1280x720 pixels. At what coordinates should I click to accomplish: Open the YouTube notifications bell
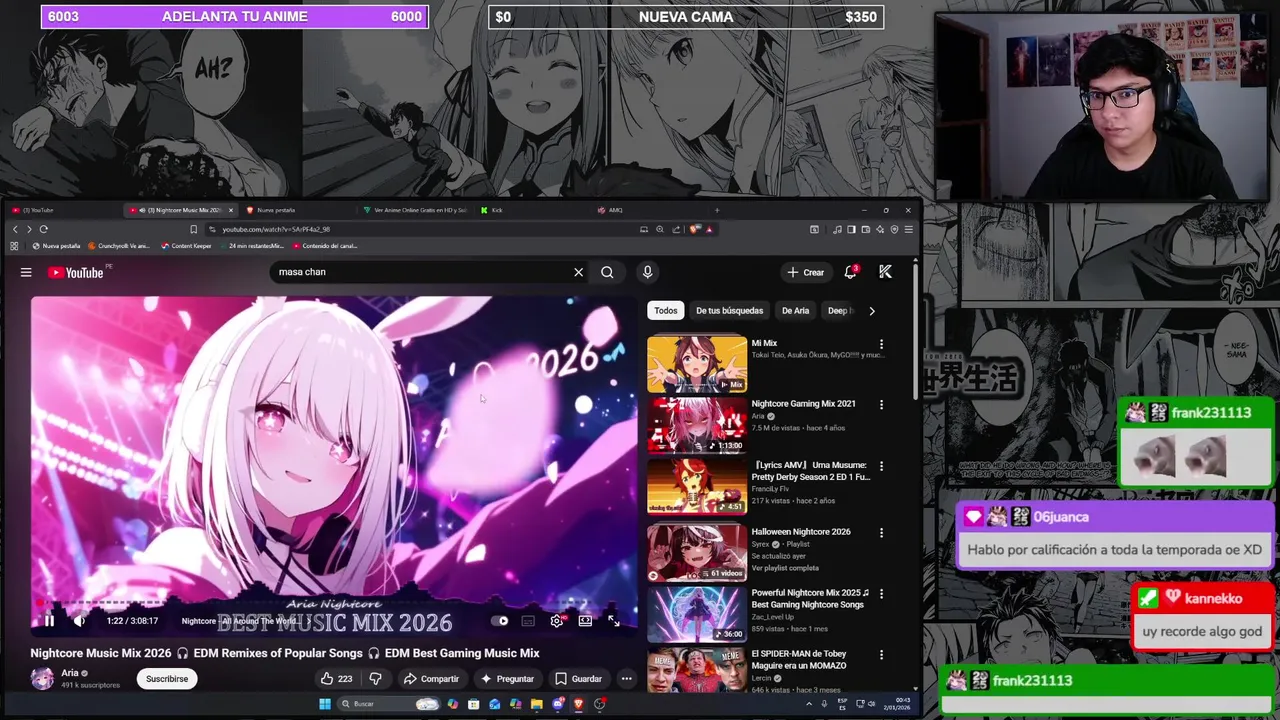point(850,272)
